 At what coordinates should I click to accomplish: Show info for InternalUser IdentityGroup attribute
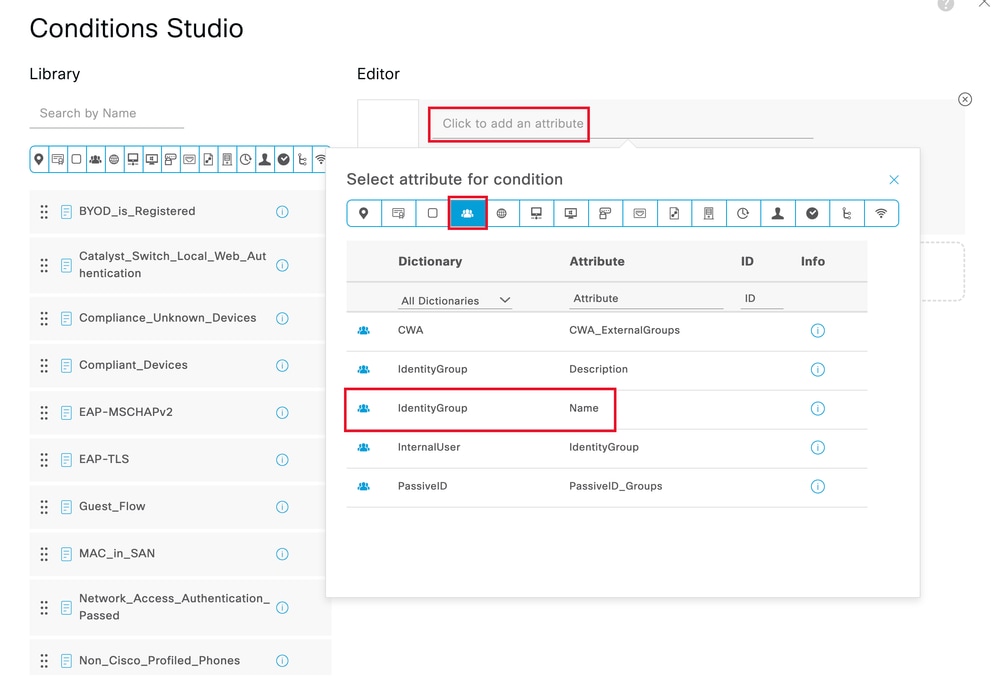click(x=817, y=447)
